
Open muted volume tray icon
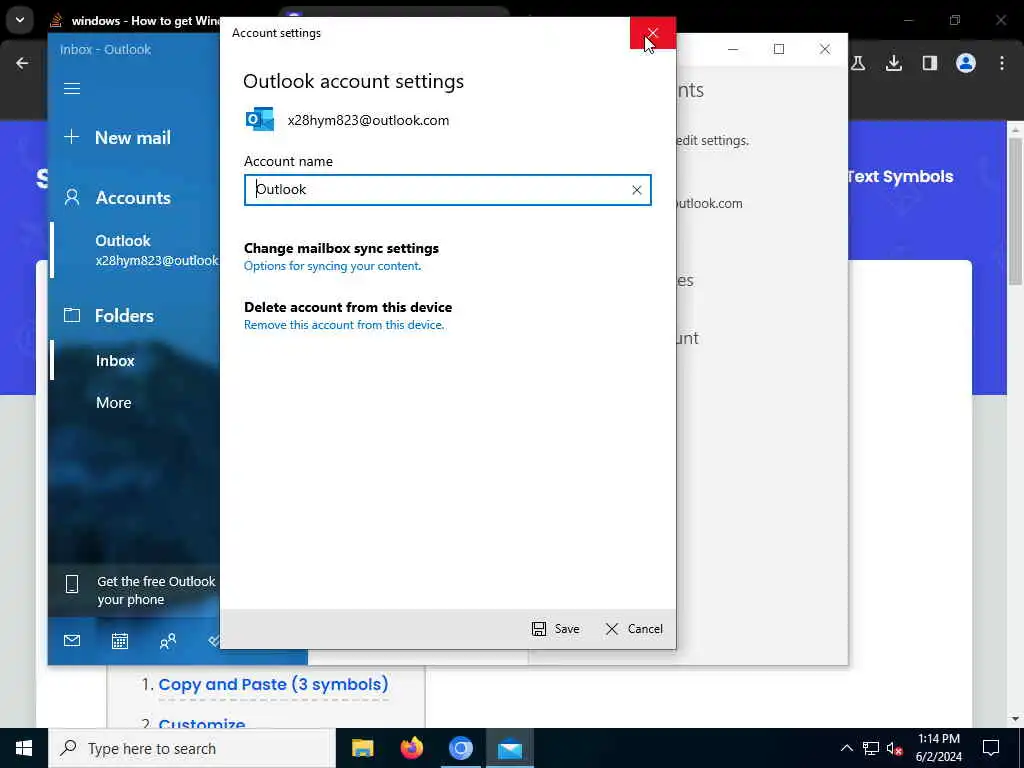pyautogui.click(x=894, y=748)
